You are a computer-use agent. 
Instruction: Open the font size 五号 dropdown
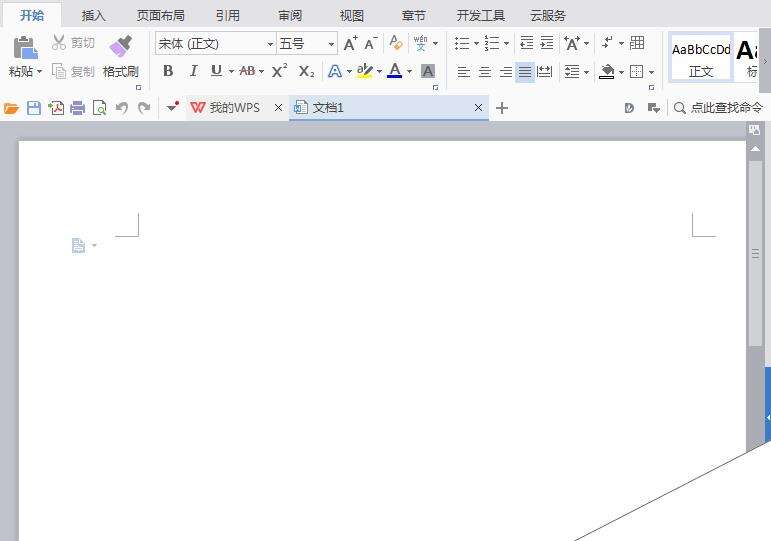(x=331, y=44)
